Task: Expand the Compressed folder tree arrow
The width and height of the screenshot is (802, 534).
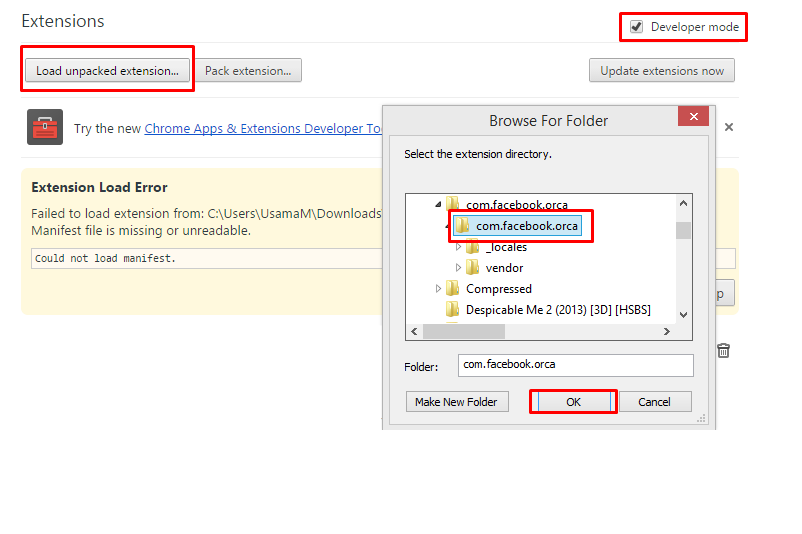Action: (439, 289)
